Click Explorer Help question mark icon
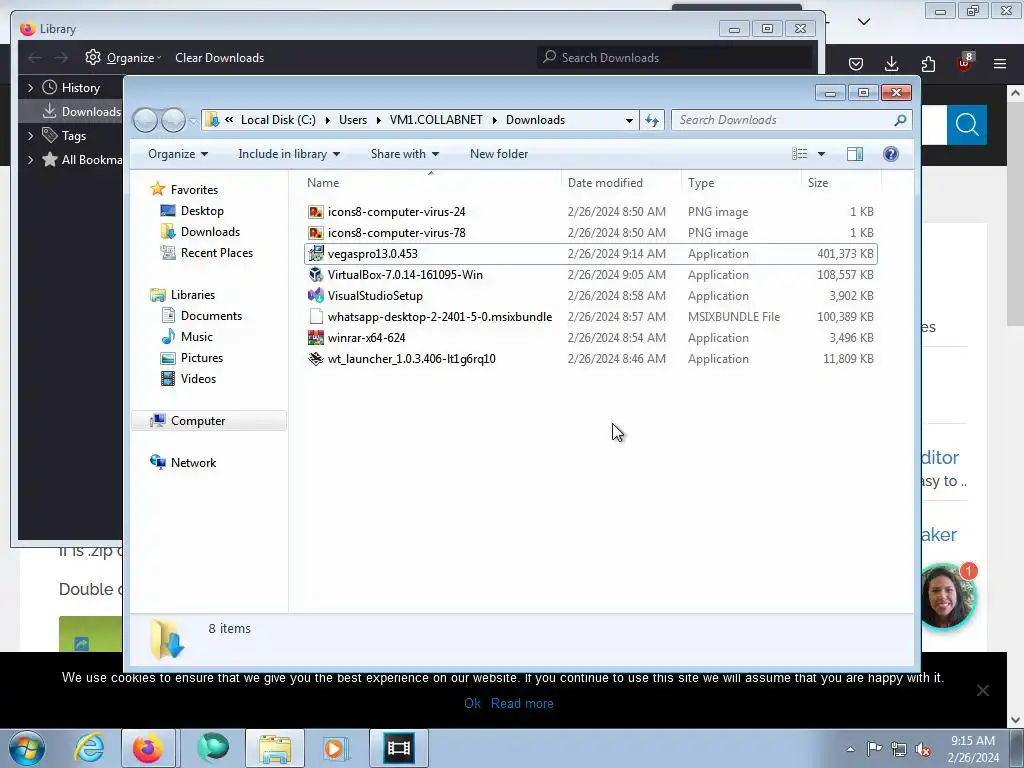Viewport: 1024px width, 768px height. tap(891, 153)
